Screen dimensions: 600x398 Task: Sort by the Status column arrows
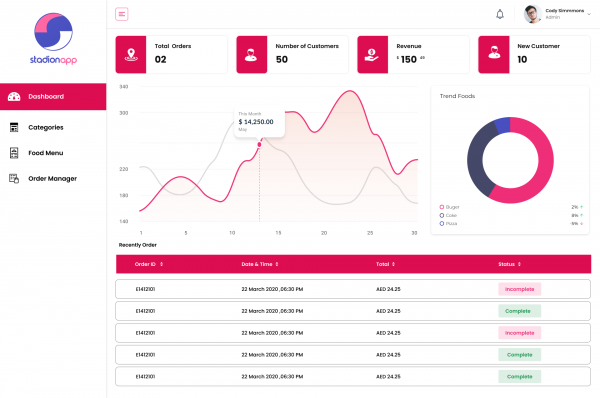coord(519,264)
